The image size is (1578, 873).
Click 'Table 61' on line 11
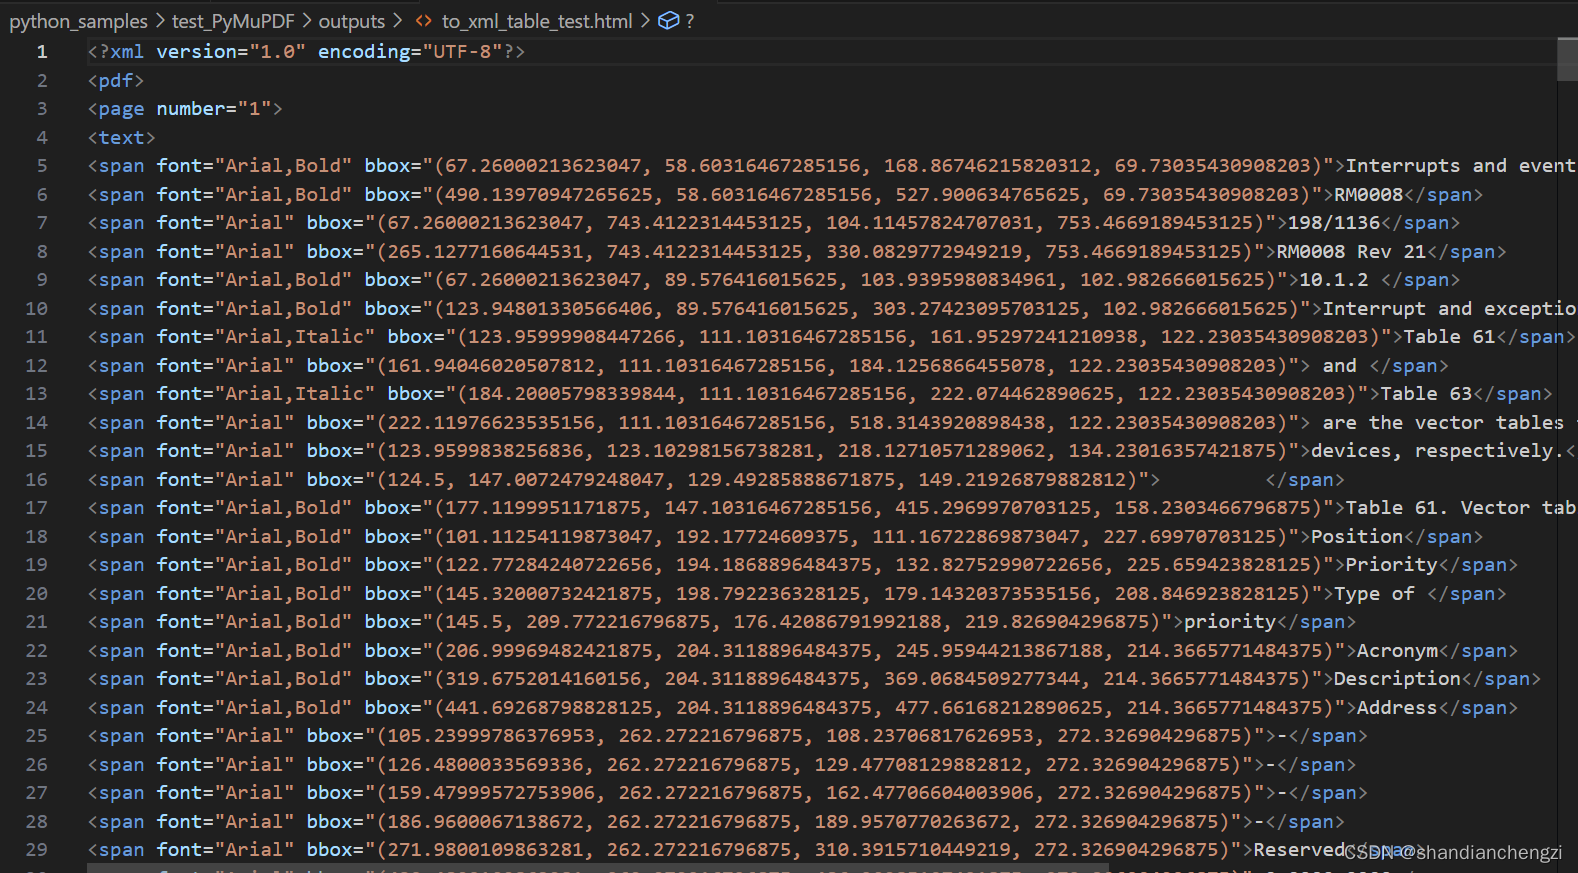pos(1450,337)
